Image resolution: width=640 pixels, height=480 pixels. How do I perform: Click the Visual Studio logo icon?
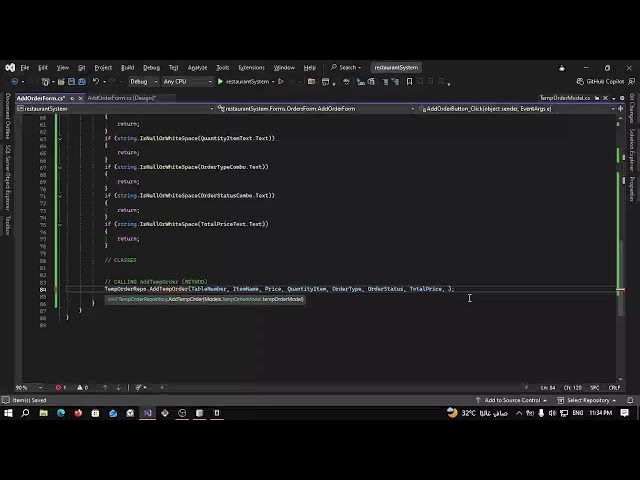point(10,67)
